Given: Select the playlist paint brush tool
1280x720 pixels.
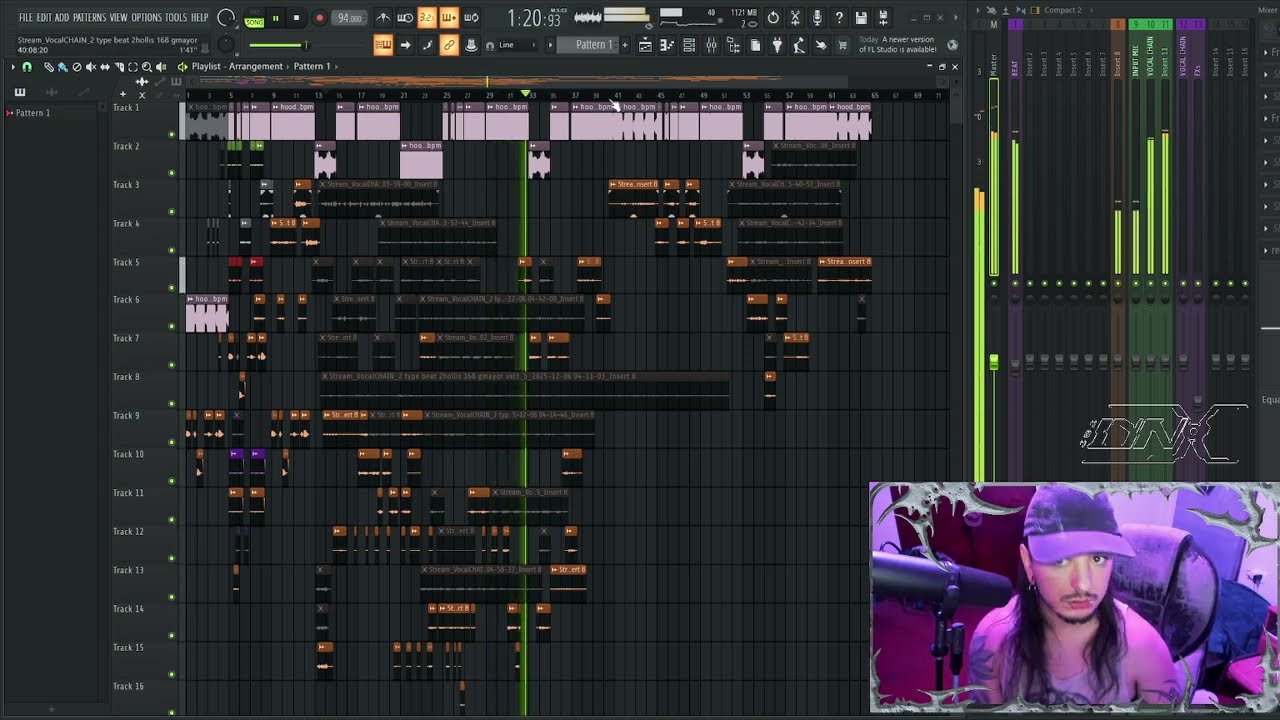Looking at the screenshot, I should (62, 67).
